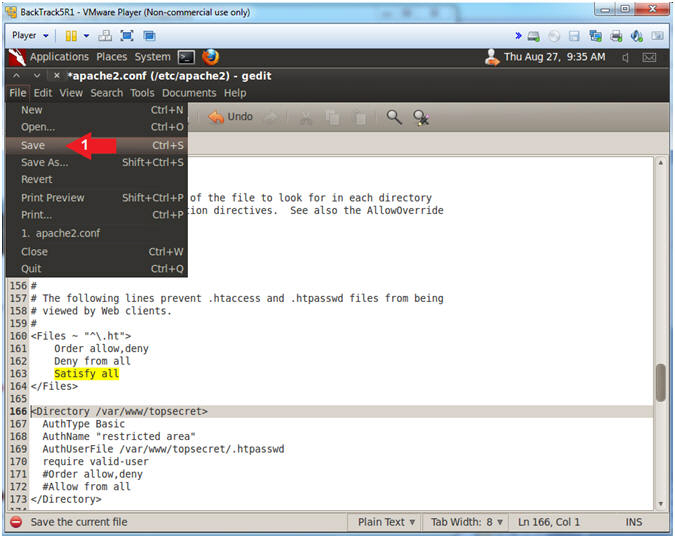Click VMware send Ctrl+Alt+Del icon
The width and height of the screenshot is (675, 538).
(x=105, y=36)
